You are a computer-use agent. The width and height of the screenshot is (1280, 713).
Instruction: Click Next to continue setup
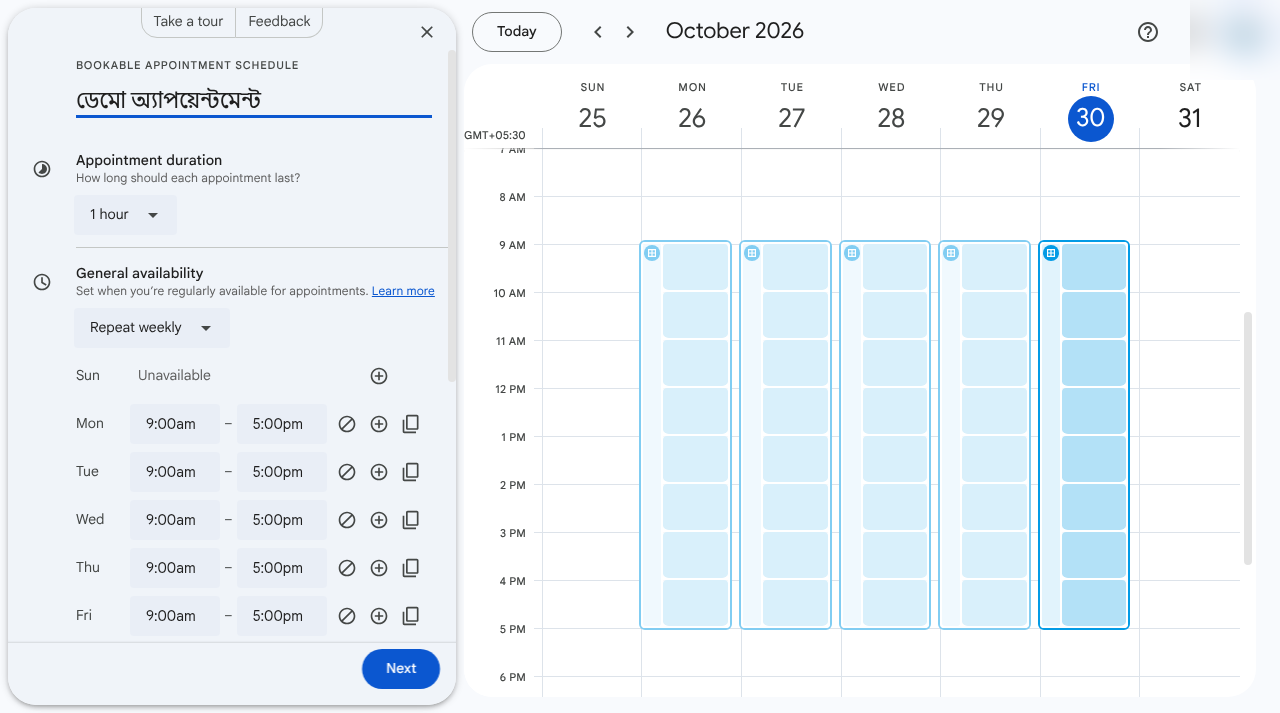[401, 669]
